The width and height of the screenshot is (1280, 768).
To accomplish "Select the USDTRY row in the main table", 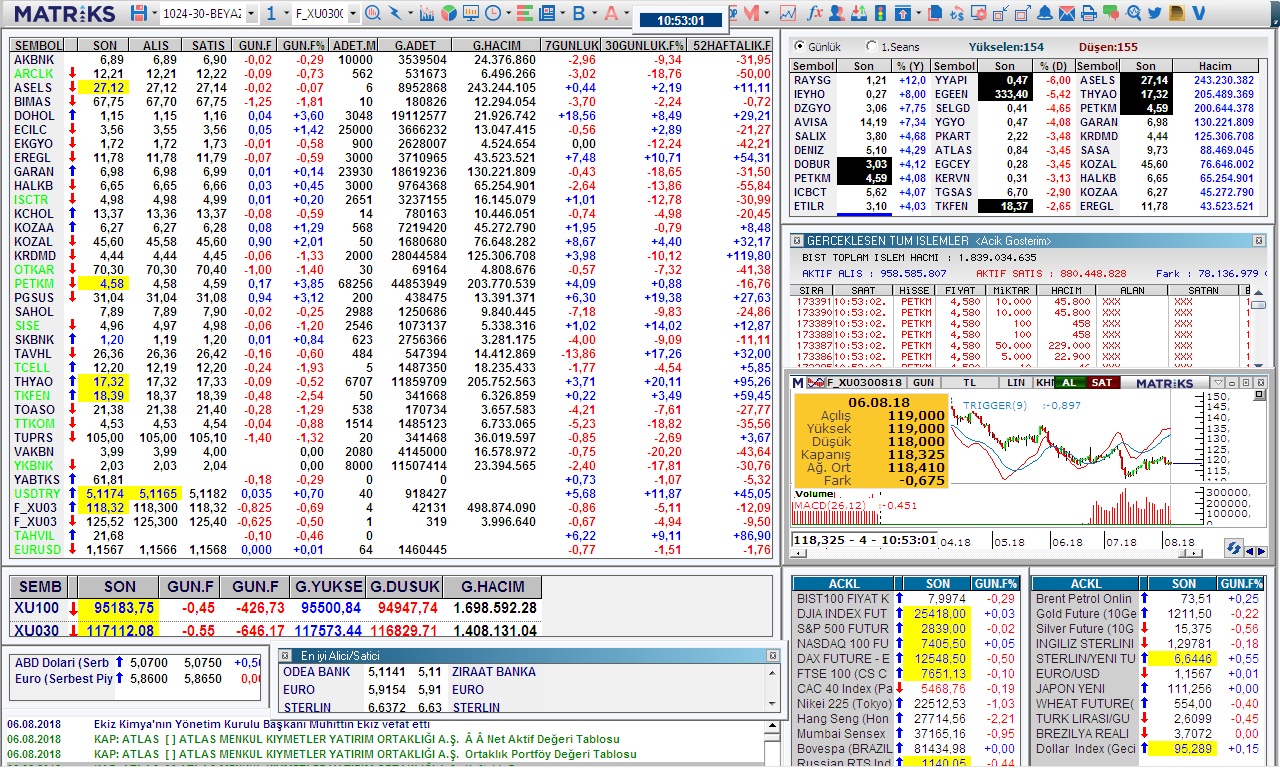I will (392, 494).
